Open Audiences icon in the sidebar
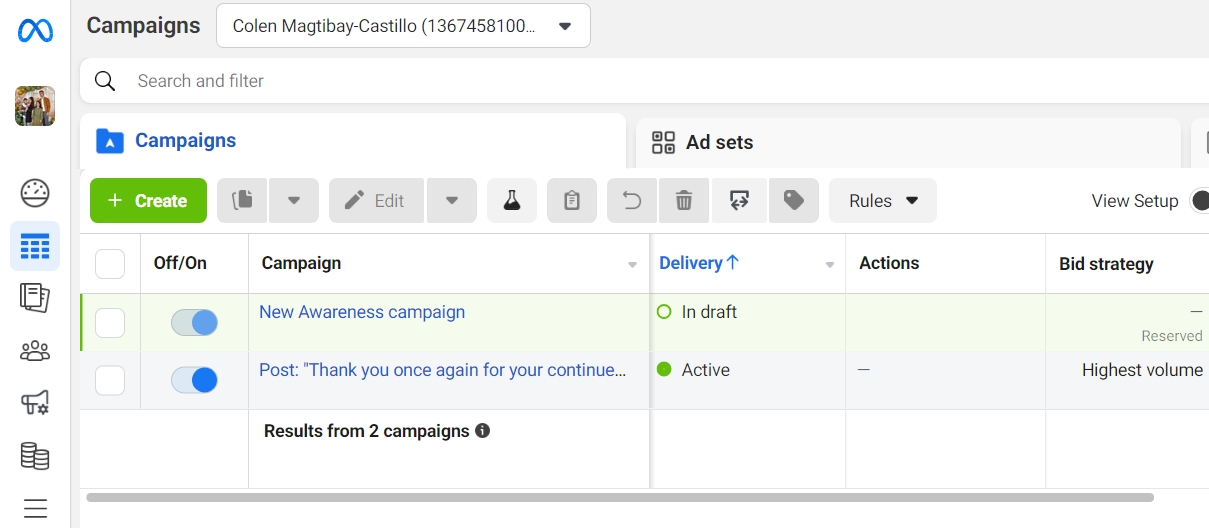This screenshot has width=1209, height=528. tap(35, 350)
